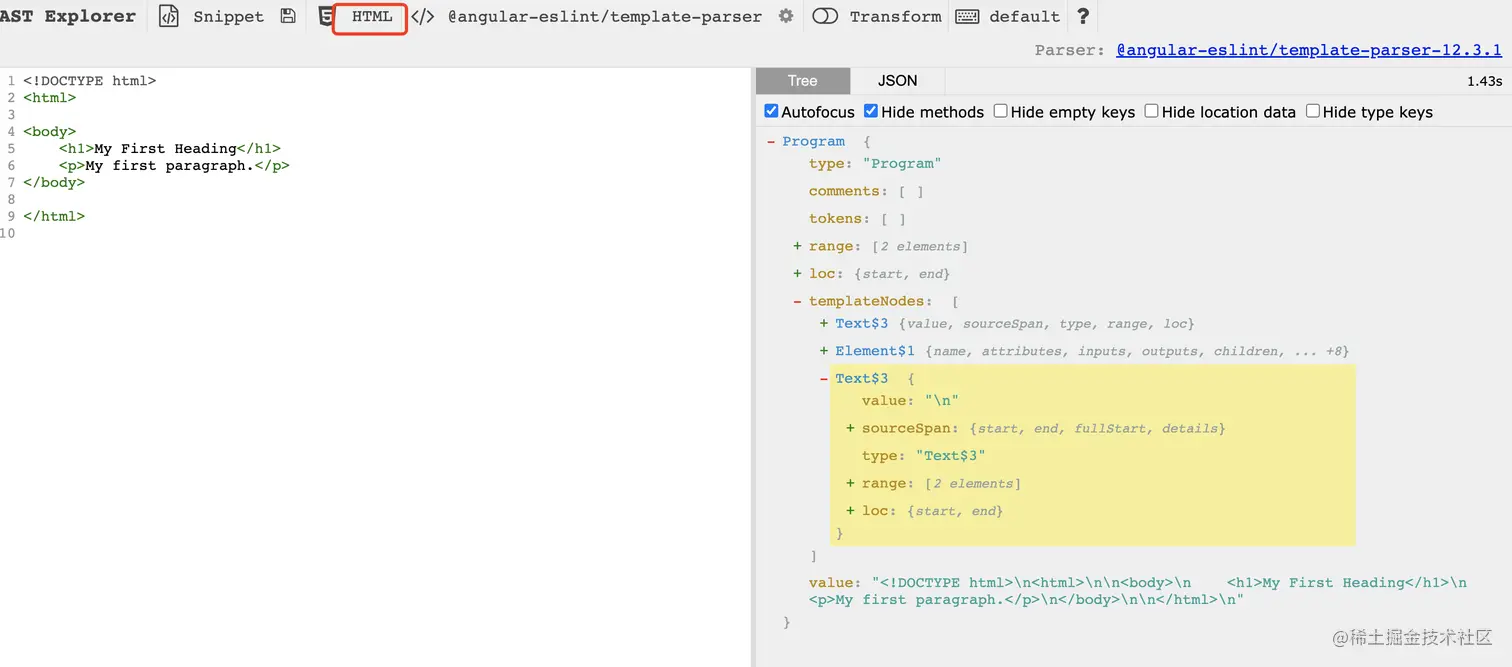Click the My First Heading code line
Viewport: 1512px width, 667px height.
pos(170,149)
